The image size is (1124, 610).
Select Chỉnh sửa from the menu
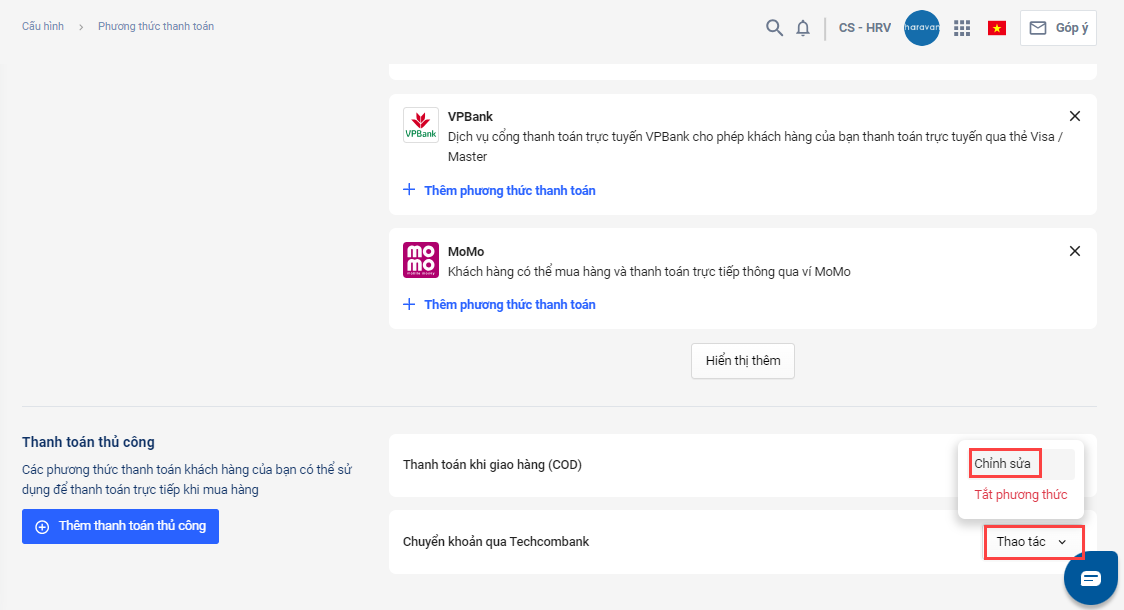click(x=1003, y=463)
